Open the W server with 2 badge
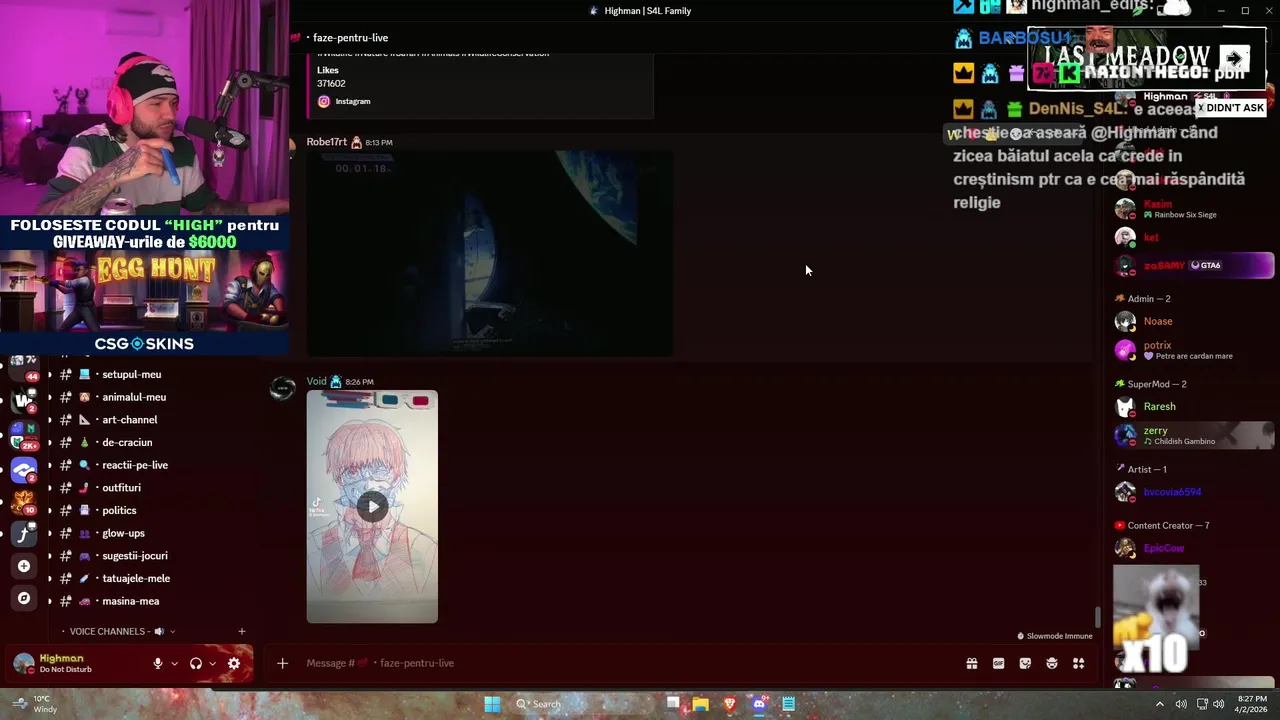This screenshot has height=720, width=1280. click(24, 401)
